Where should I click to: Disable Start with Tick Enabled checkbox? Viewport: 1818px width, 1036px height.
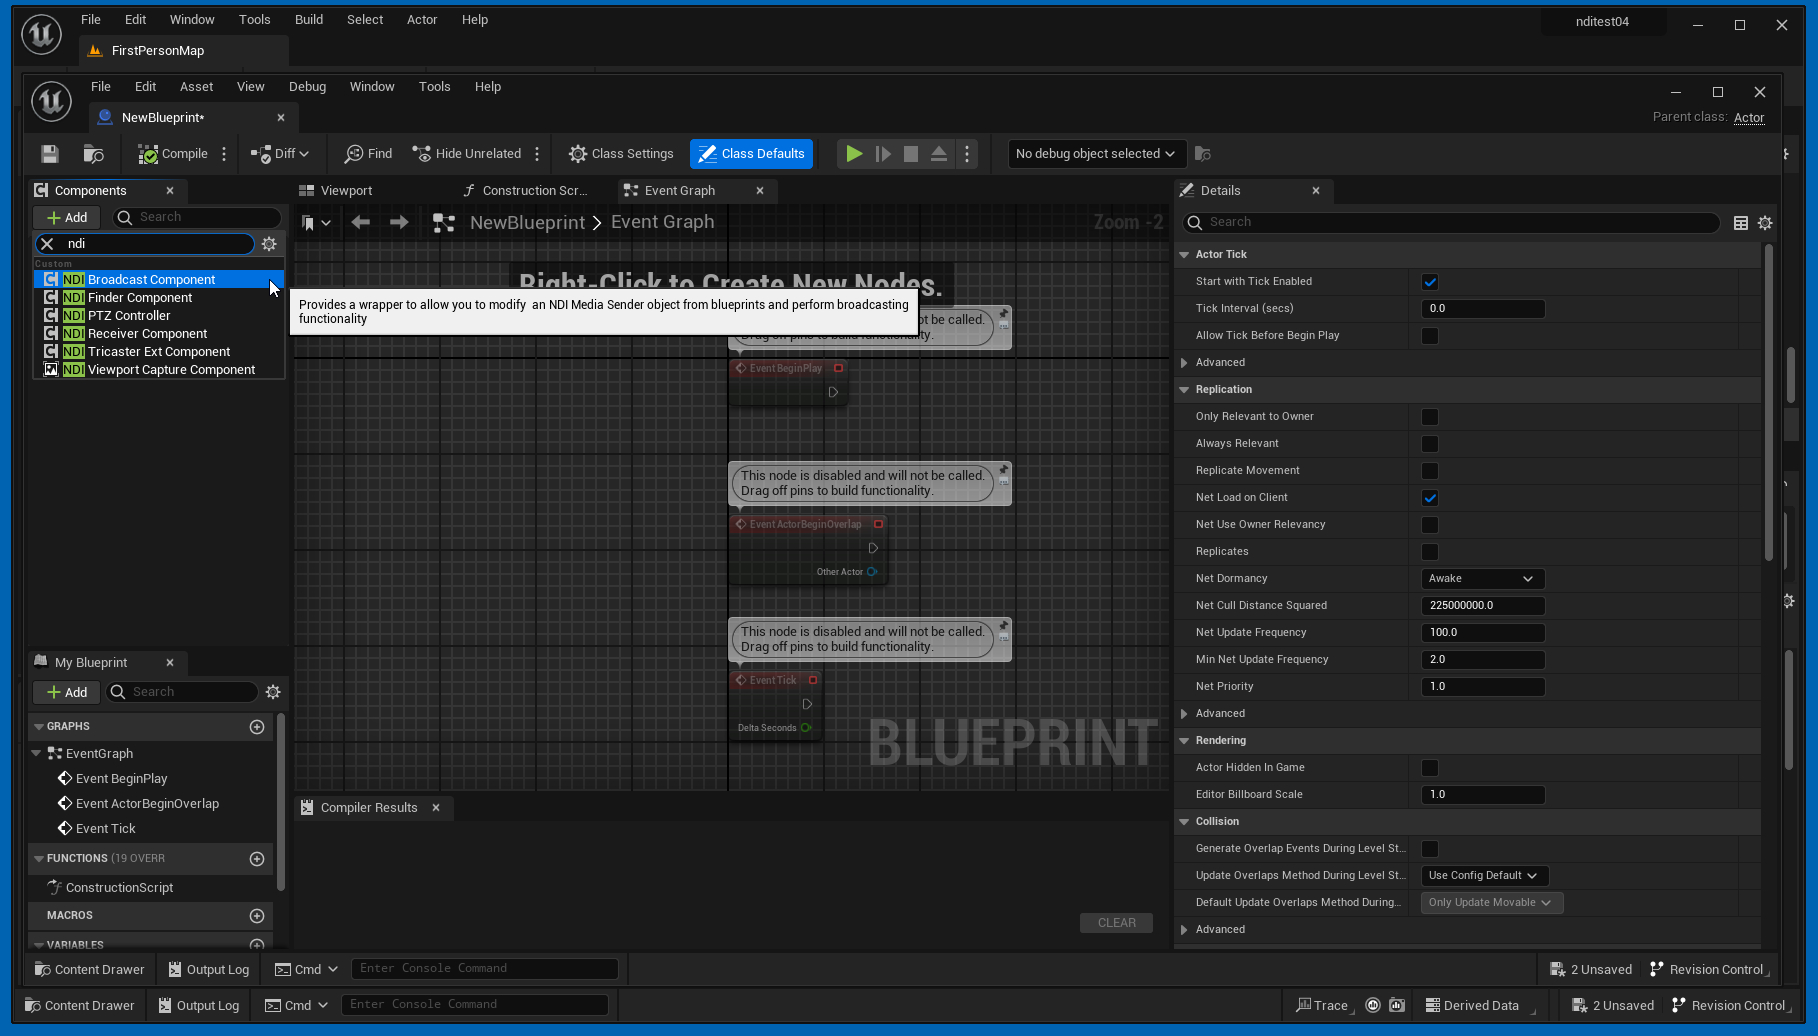(1430, 282)
